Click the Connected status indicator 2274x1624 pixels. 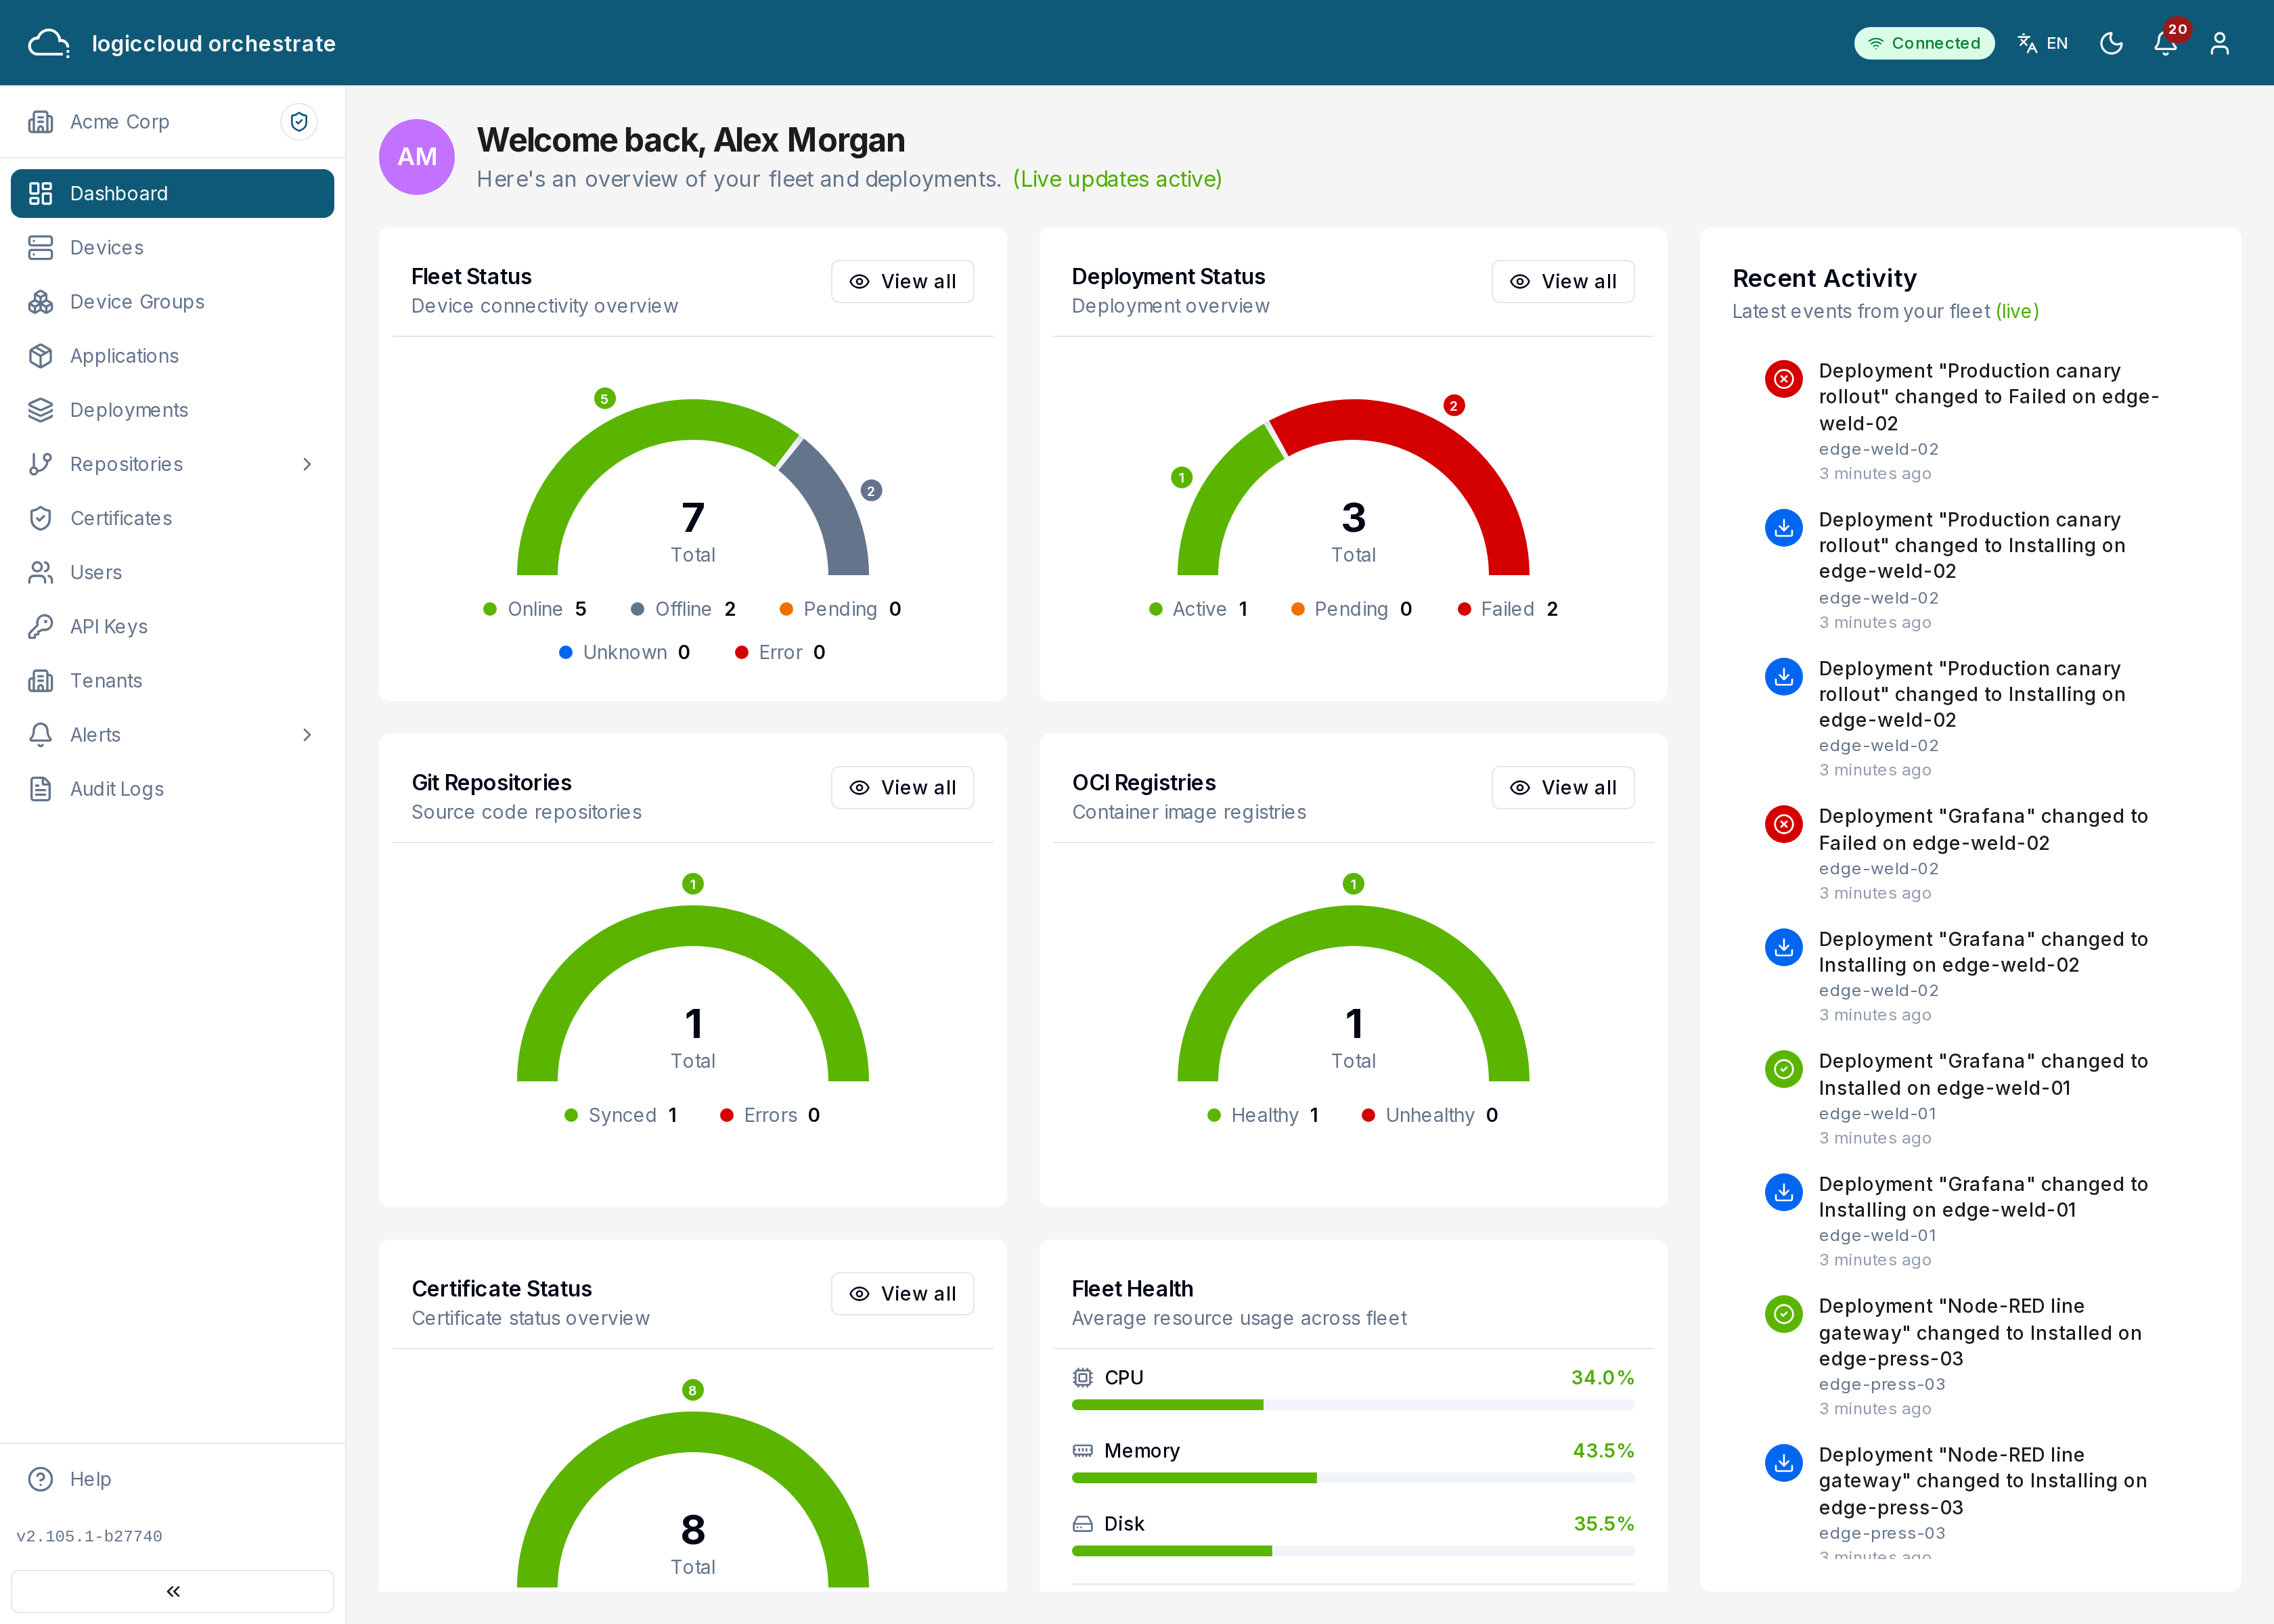tap(1924, 43)
